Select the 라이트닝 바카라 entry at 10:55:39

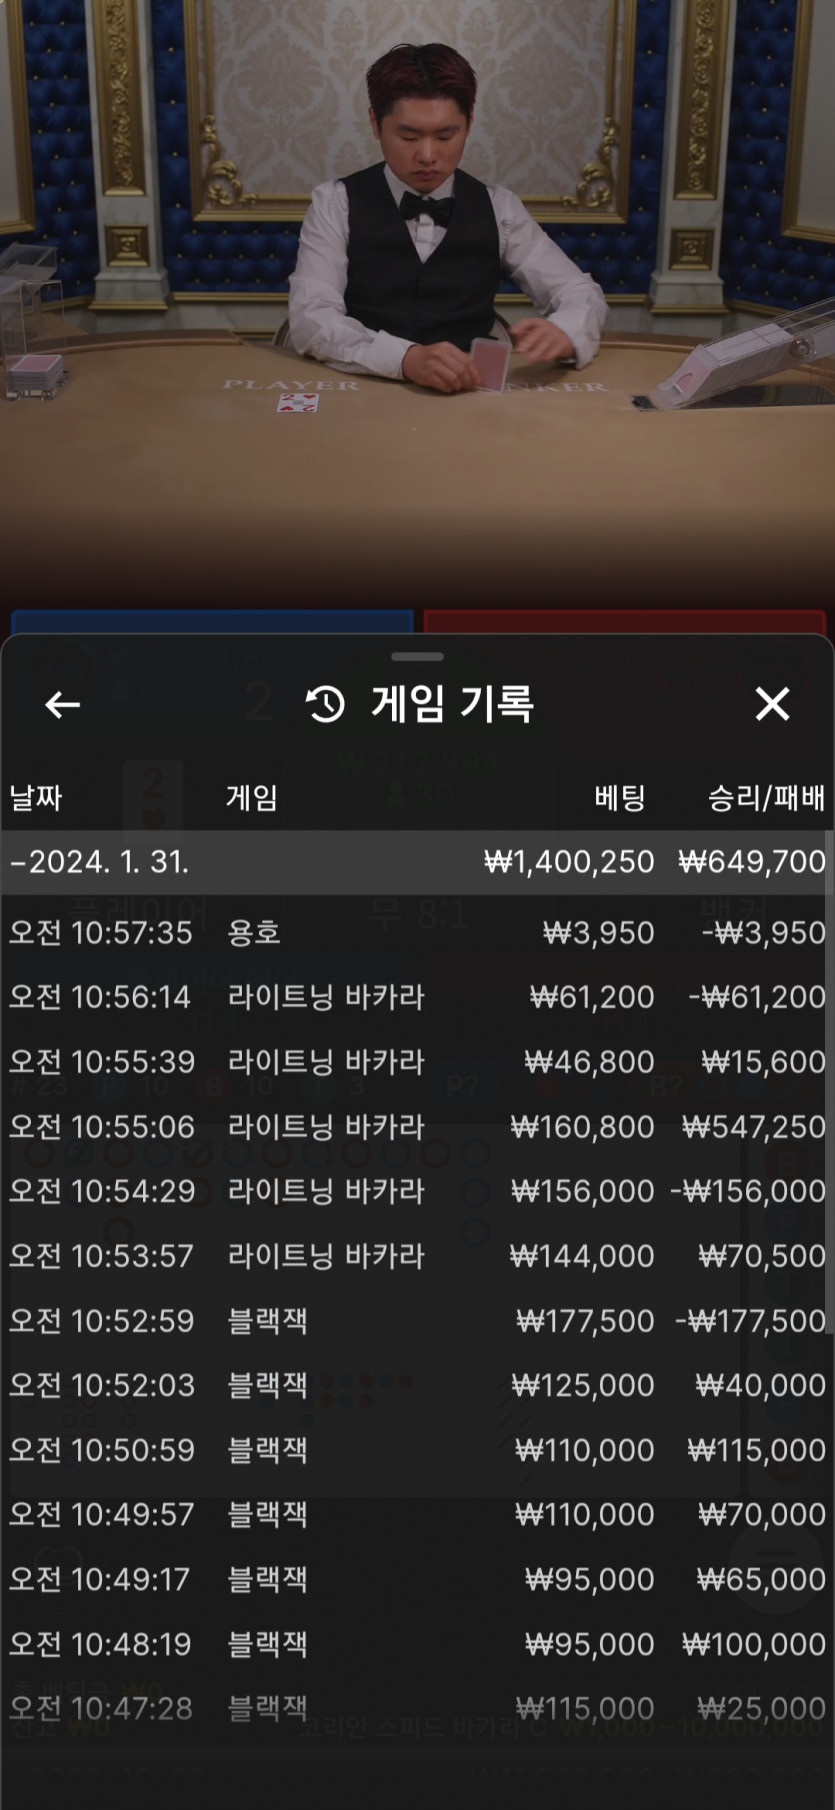pos(417,1062)
